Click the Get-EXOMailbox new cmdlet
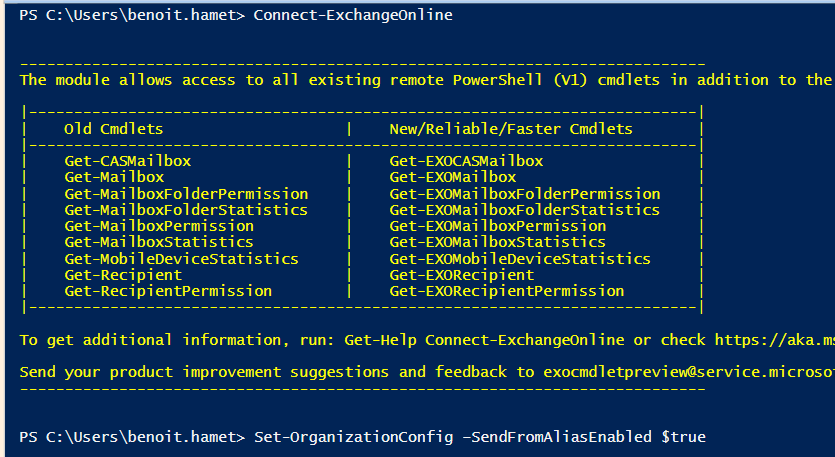The height and width of the screenshot is (457, 835). click(x=453, y=177)
